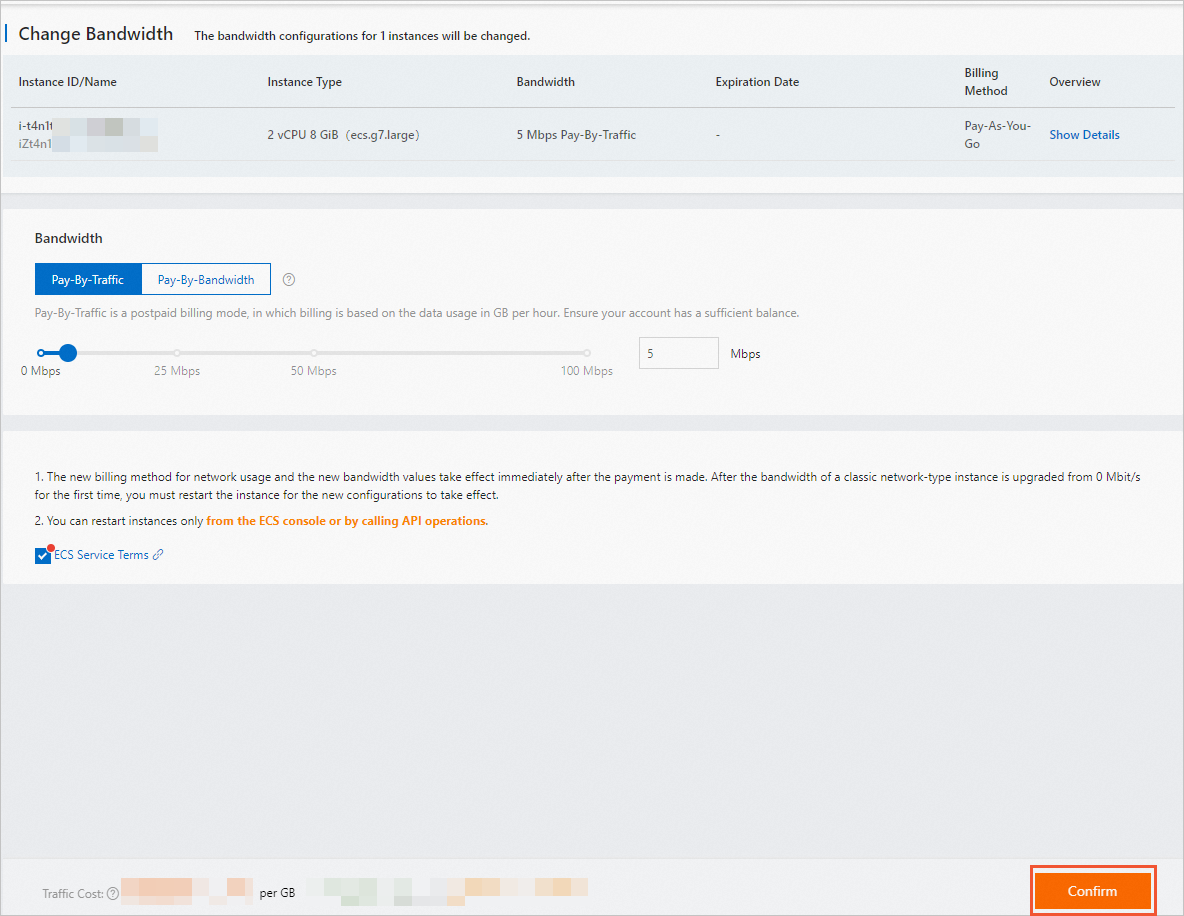Click the '2 vCPU 8 GiB (ecs.g7.large)' cell

point(343,134)
